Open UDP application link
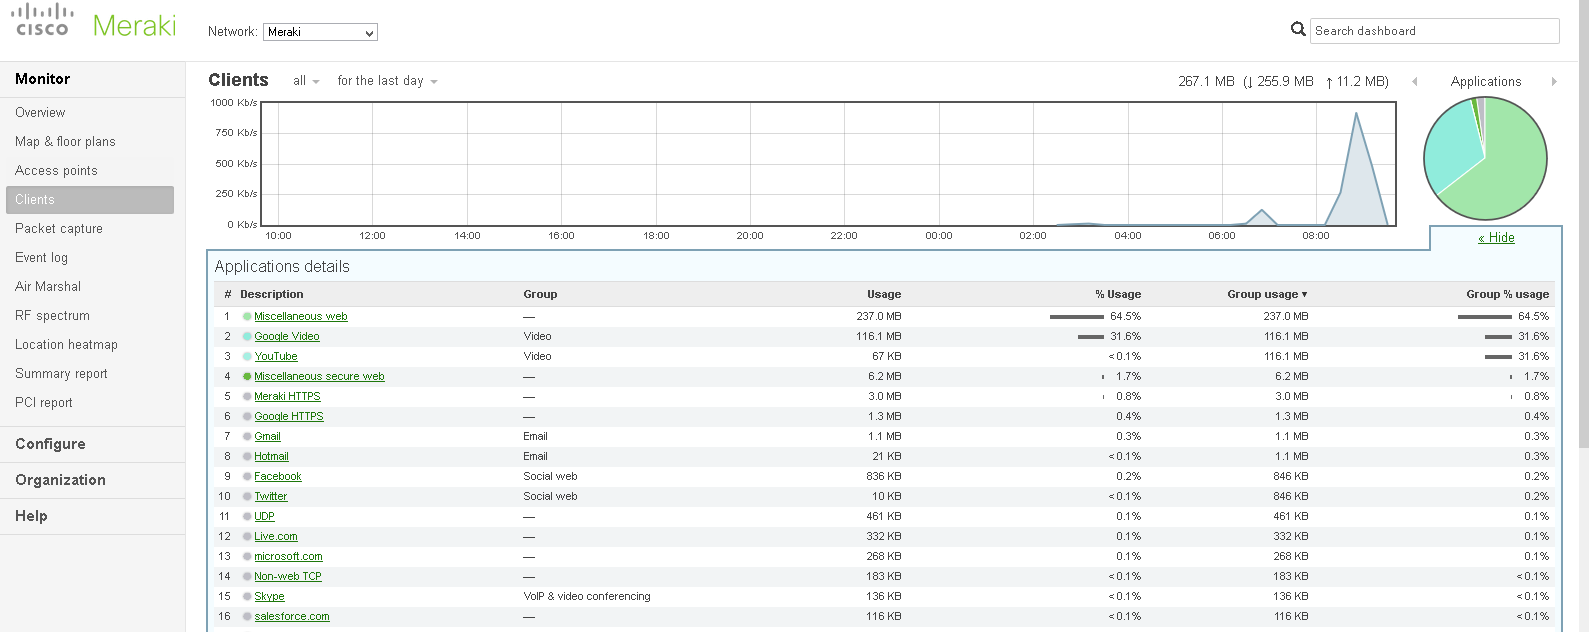This screenshot has height=632, width=1589. click(x=264, y=516)
